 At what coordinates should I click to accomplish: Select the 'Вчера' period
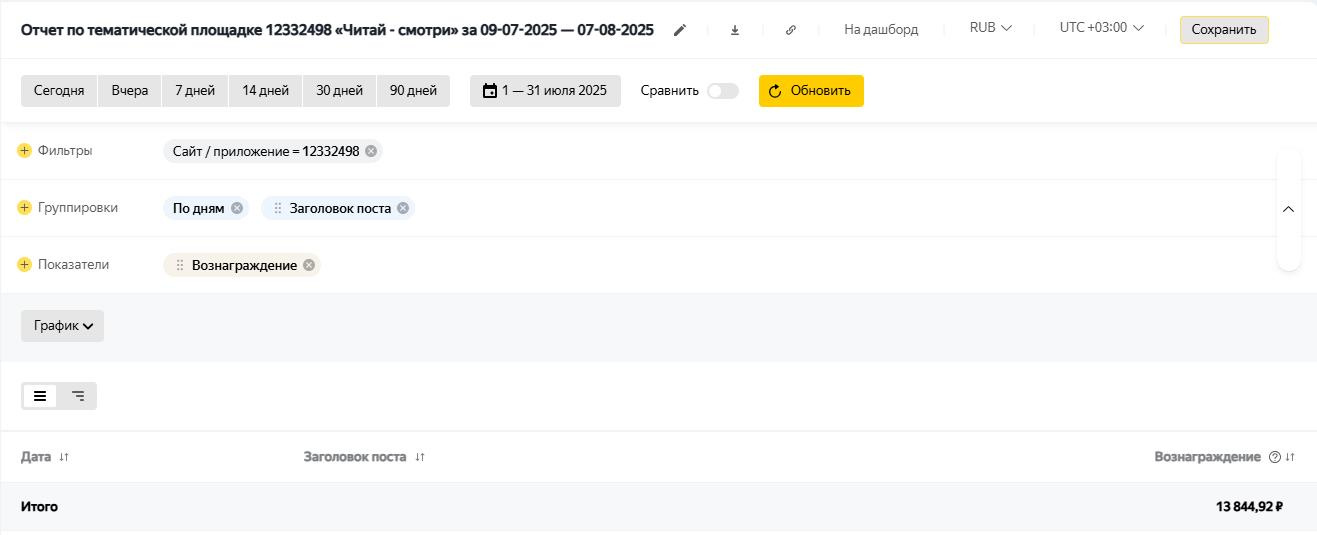pyautogui.click(x=130, y=91)
